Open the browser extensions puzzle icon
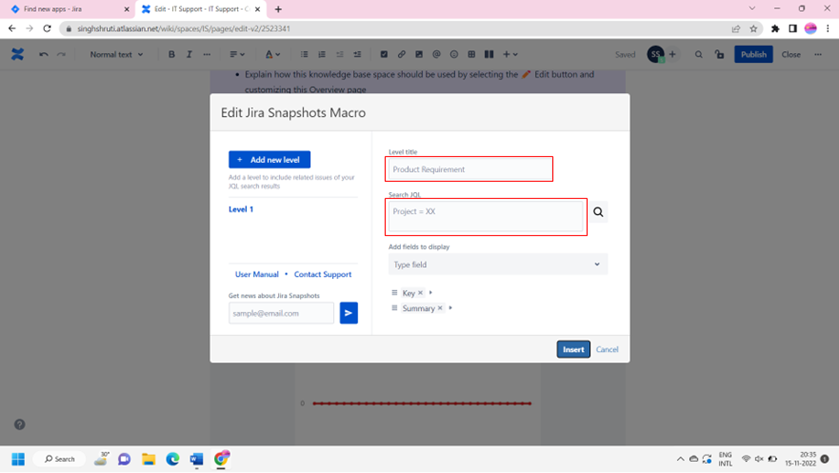The height and width of the screenshot is (473, 839). [x=775, y=28]
